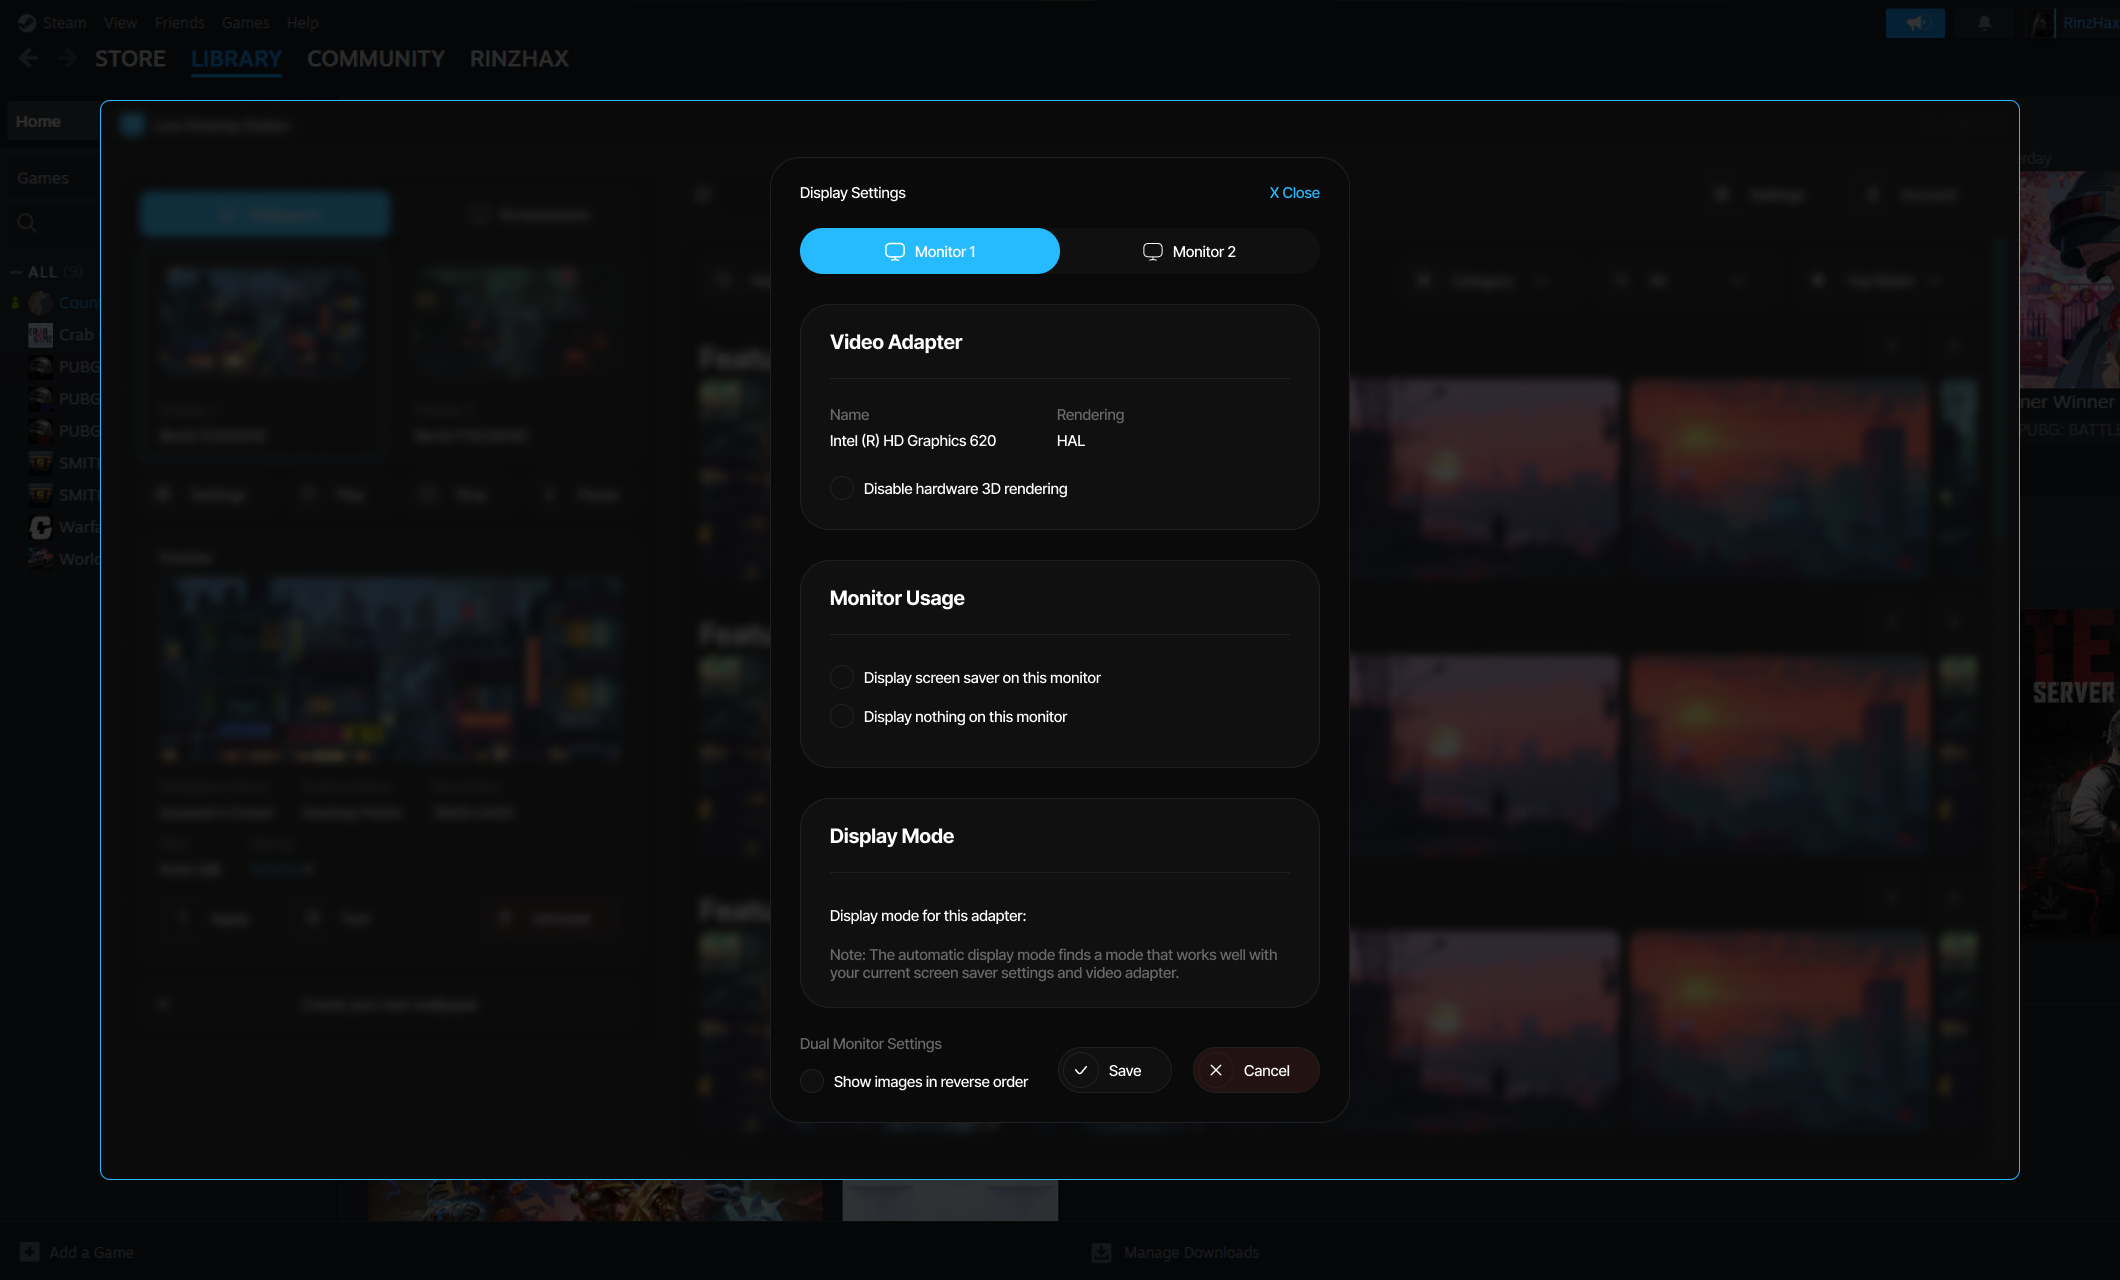This screenshot has height=1280, width=2120.
Task: Go to the LIBRARY section
Action: (x=236, y=59)
